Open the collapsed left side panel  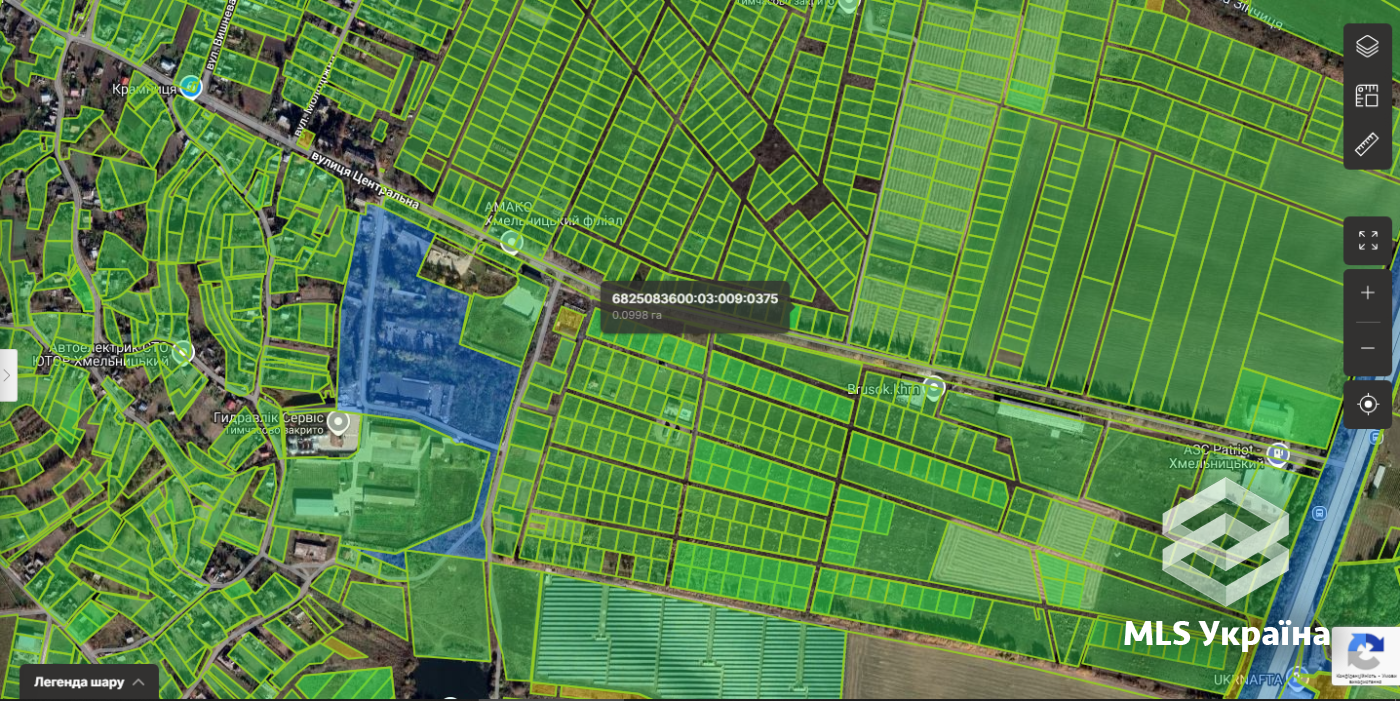click(x=8, y=375)
